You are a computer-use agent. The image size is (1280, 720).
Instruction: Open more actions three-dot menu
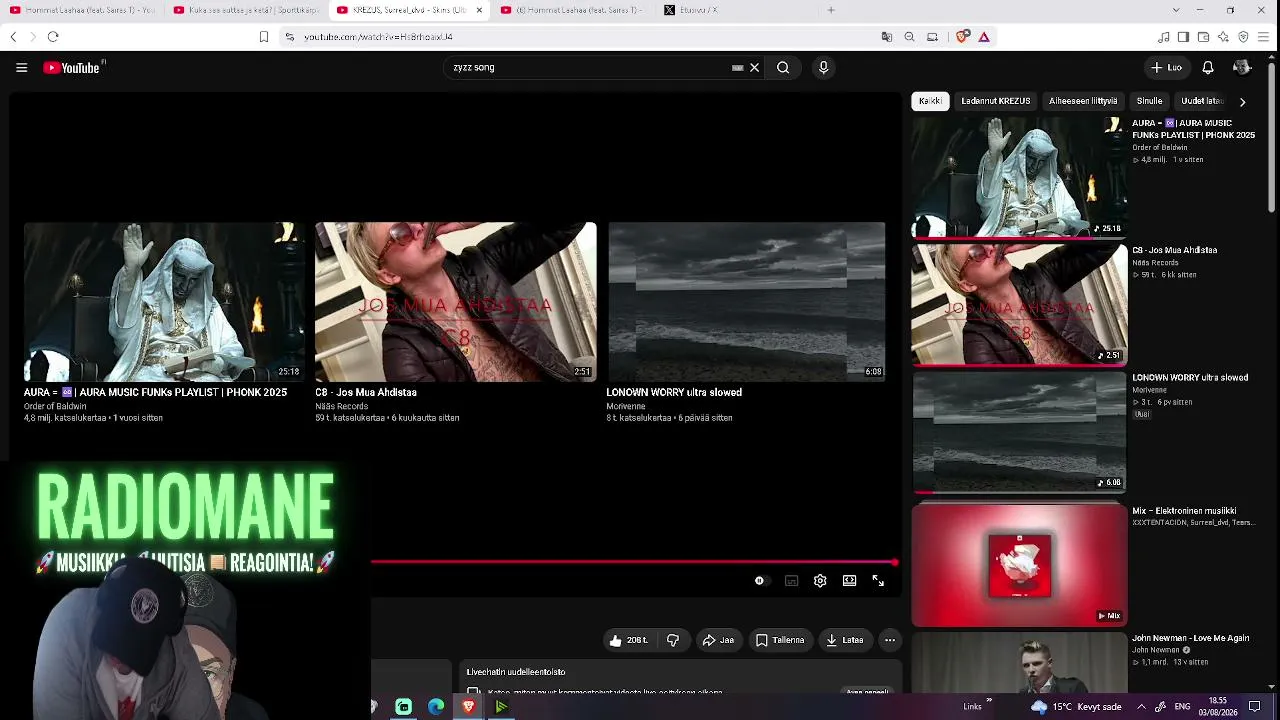[x=890, y=640]
